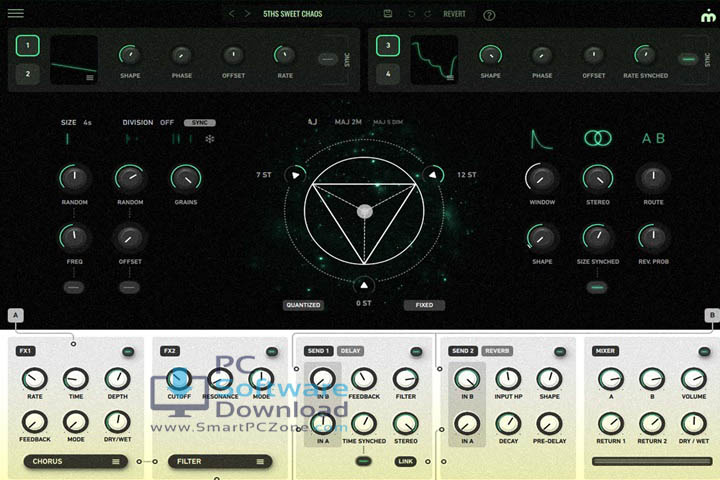This screenshot has height=480, width=720.
Task: Toggle switch below FREQ knob
Action: pyautogui.click(x=74, y=288)
